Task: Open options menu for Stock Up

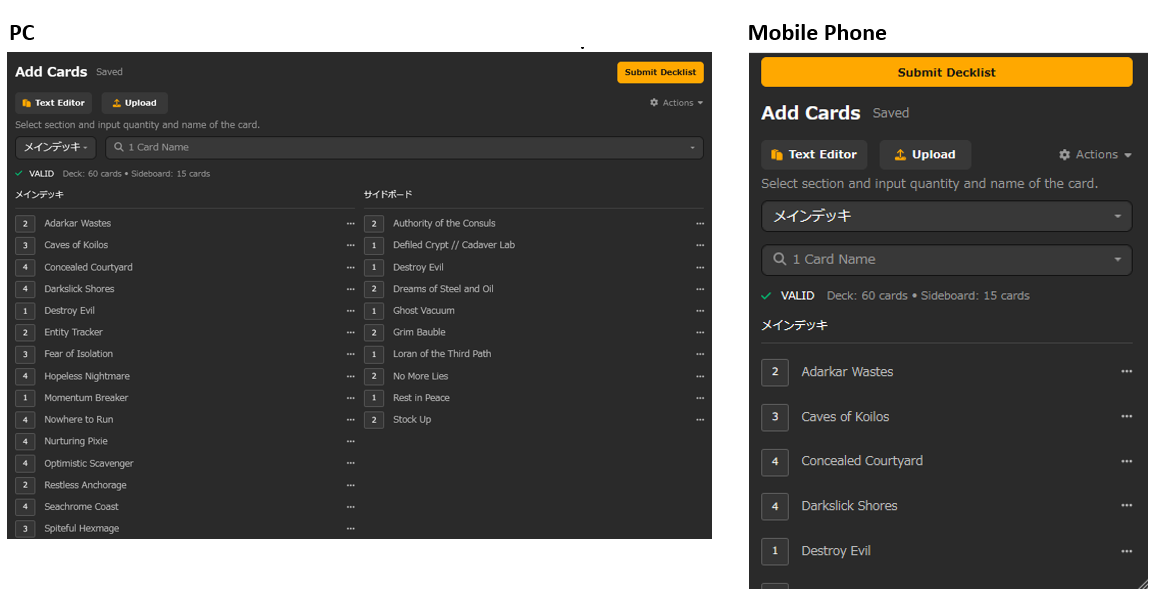Action: tap(700, 419)
